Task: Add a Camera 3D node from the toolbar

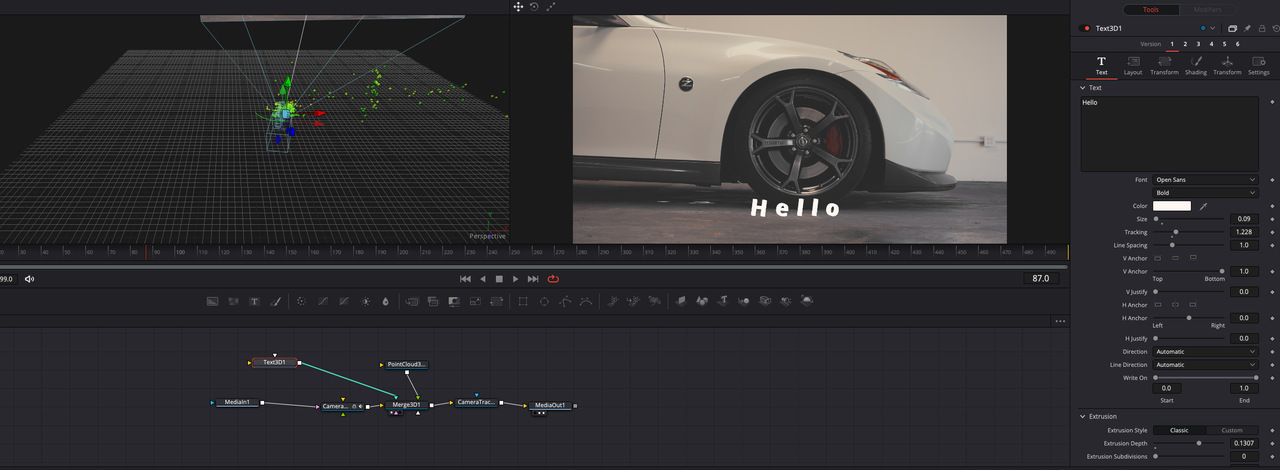Action: [x=765, y=300]
